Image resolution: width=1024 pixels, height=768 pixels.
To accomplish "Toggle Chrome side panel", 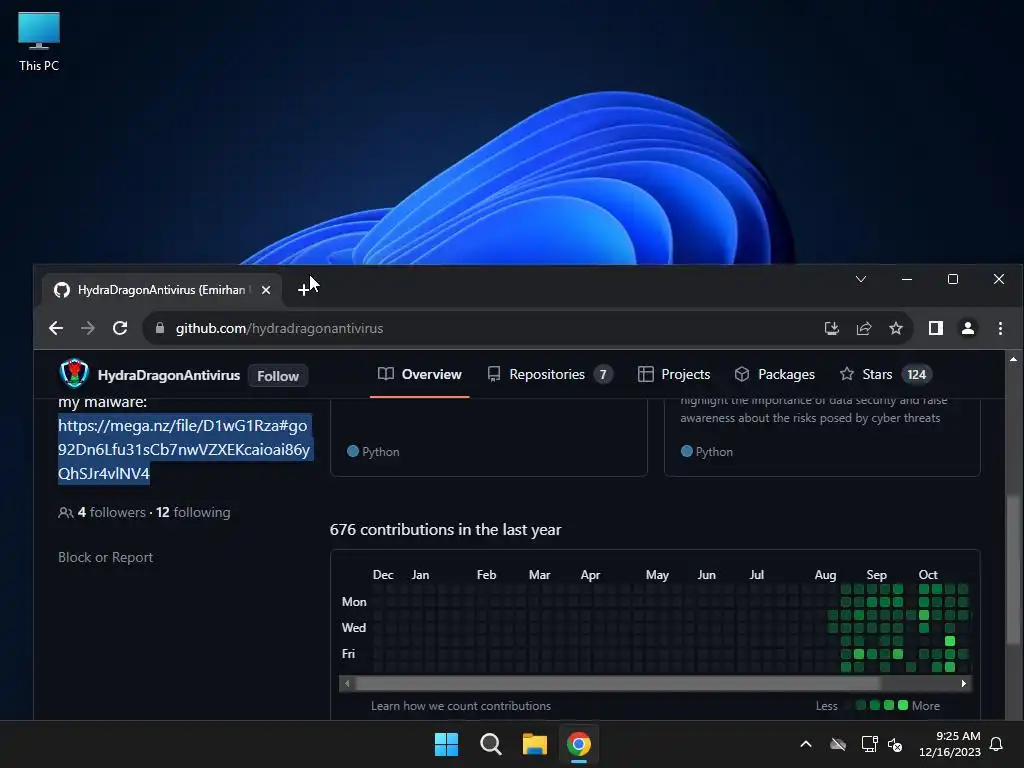I will (x=936, y=328).
